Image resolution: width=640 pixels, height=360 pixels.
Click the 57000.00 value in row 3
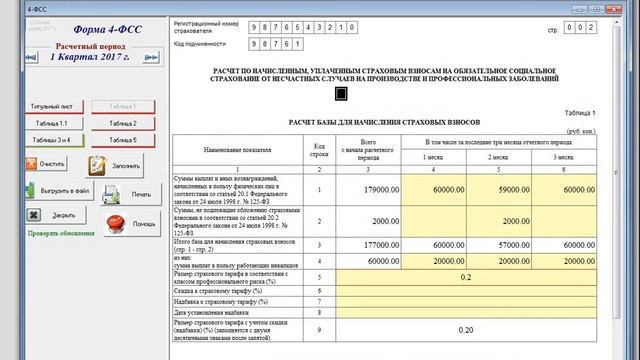(513, 245)
